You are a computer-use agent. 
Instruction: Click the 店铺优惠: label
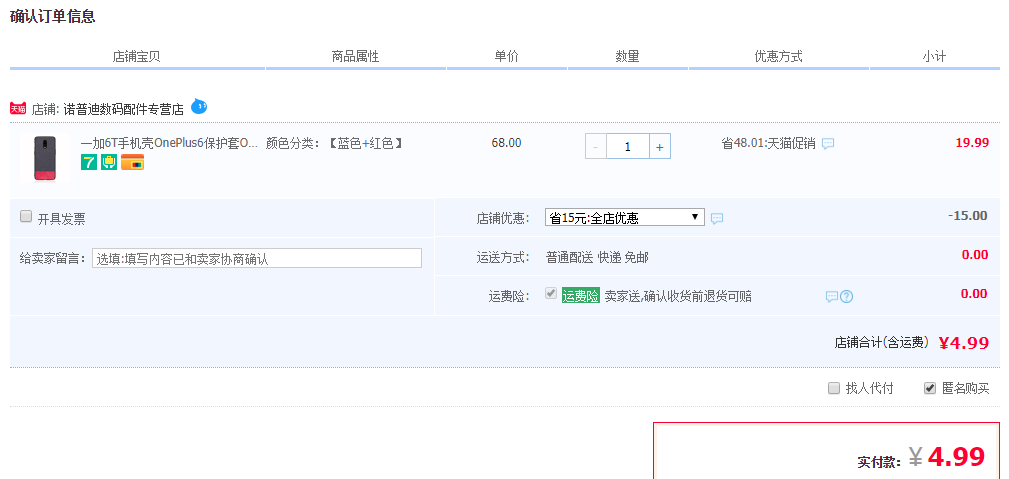(x=503, y=218)
